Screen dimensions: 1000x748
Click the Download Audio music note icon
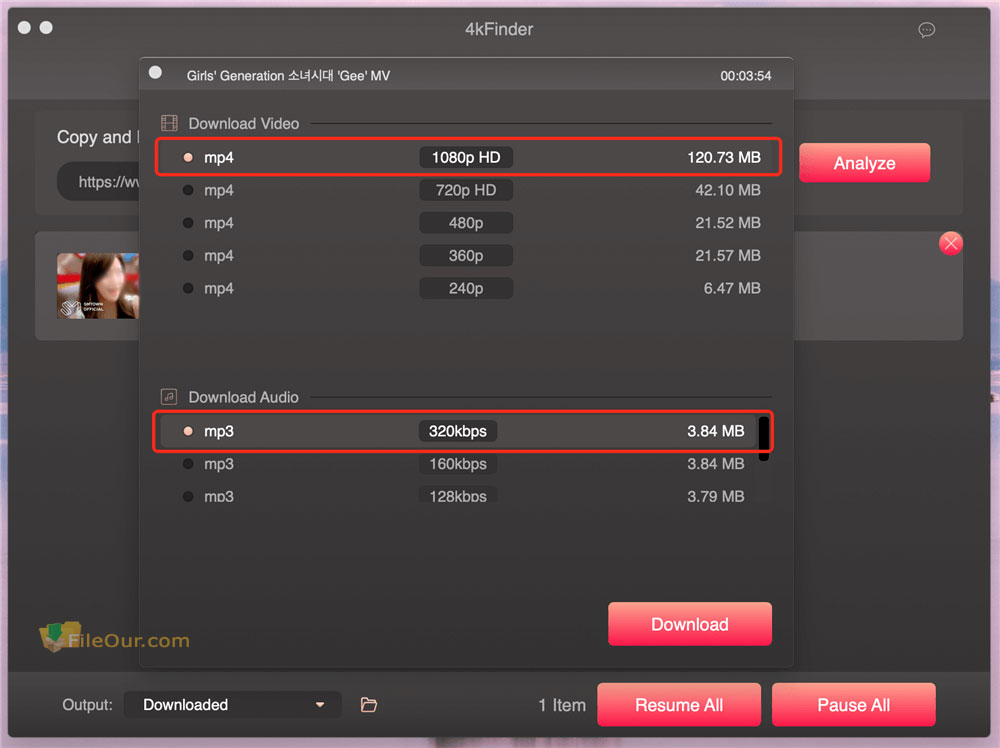click(x=169, y=397)
